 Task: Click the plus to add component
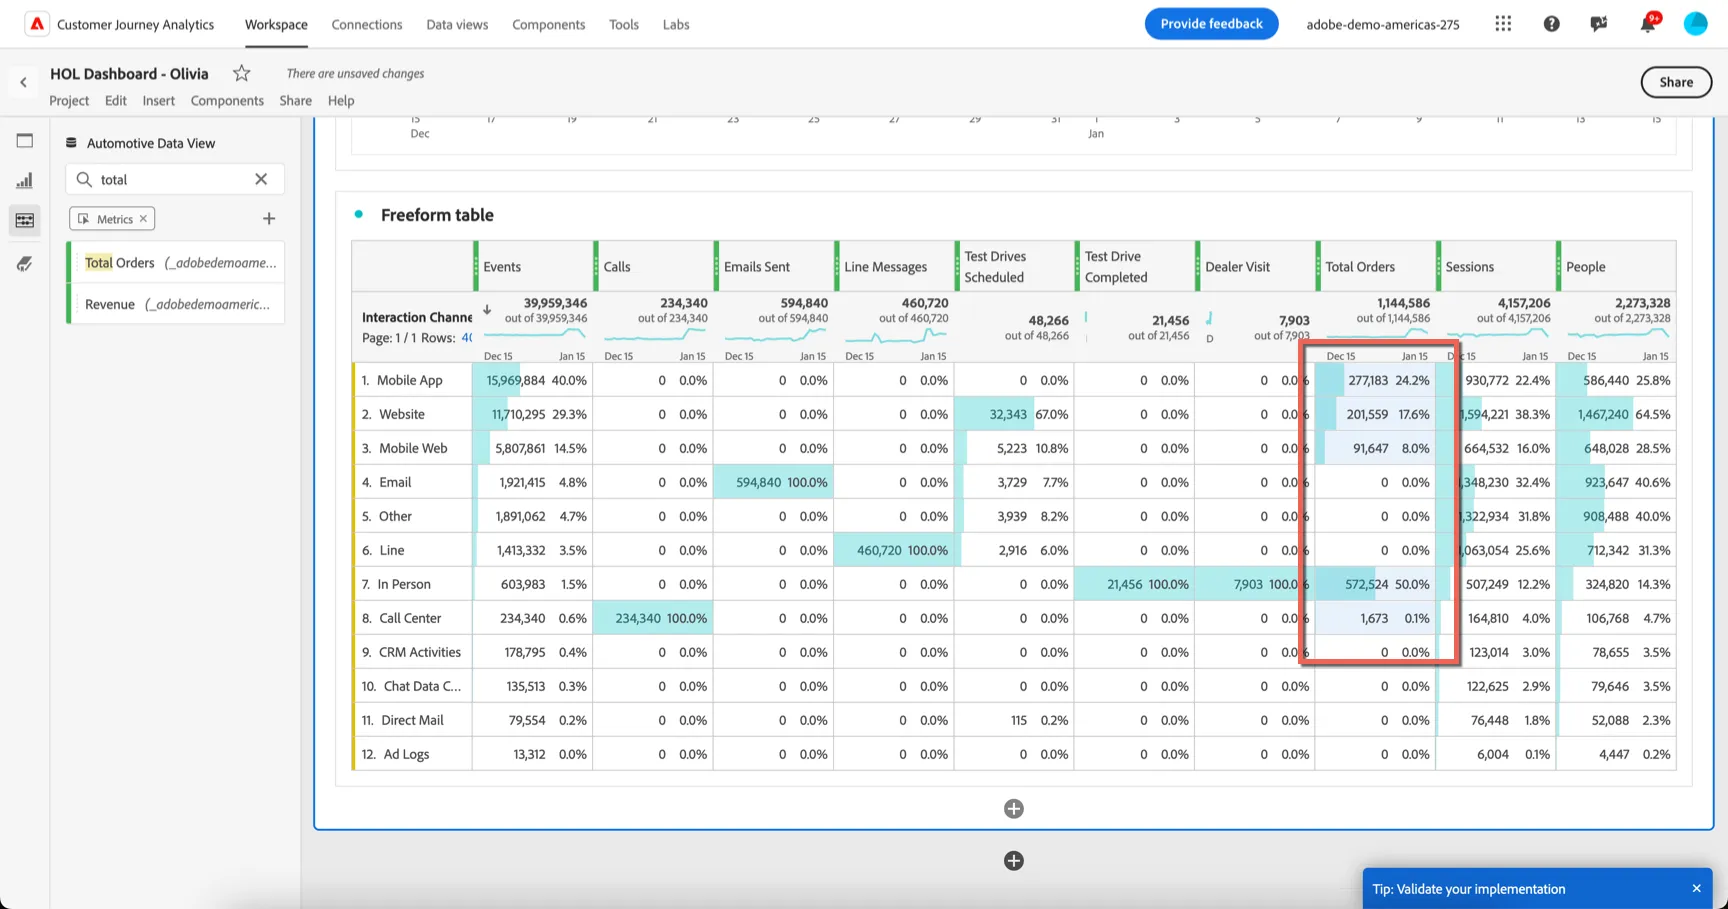[x=269, y=219]
